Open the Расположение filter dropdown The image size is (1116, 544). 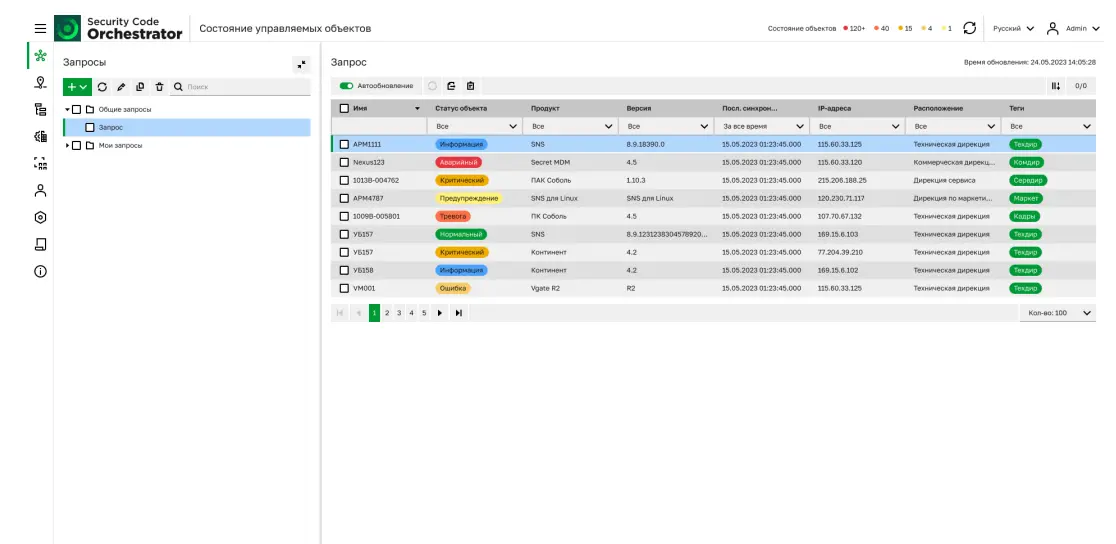pos(952,126)
